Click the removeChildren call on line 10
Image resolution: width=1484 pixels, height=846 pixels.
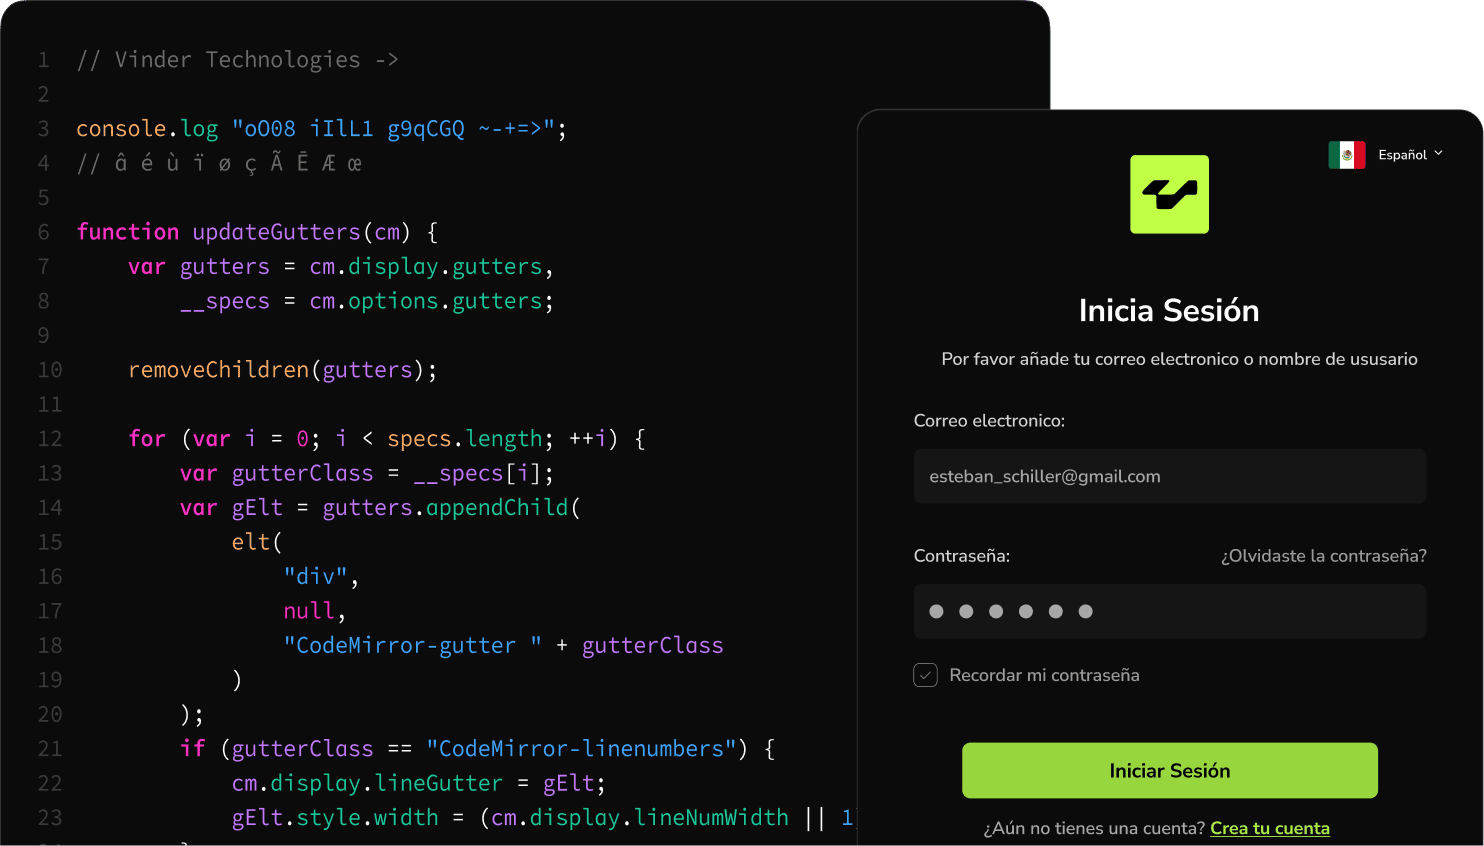click(218, 370)
